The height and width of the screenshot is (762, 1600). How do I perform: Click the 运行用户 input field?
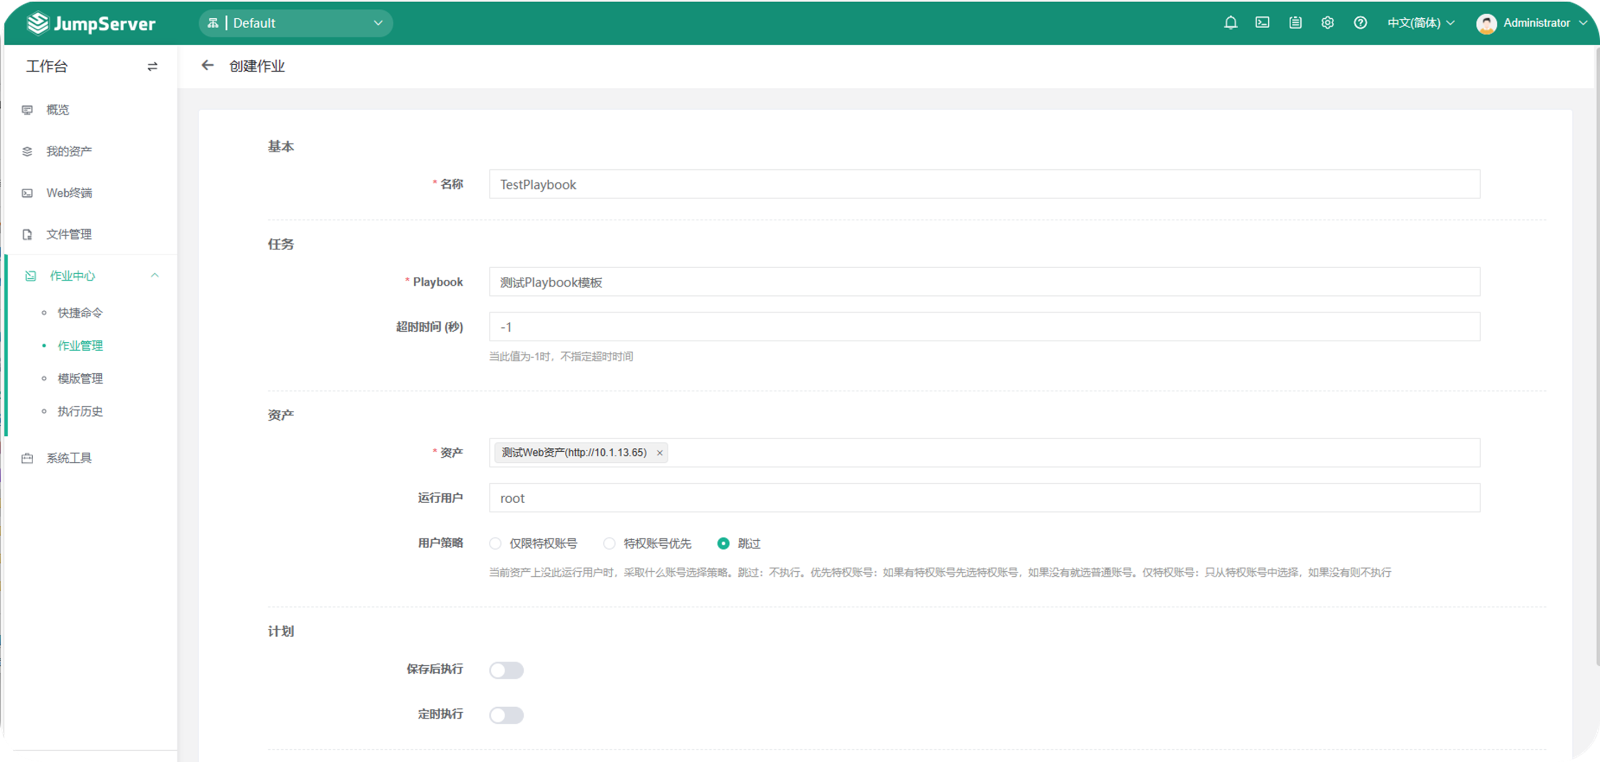tap(984, 498)
